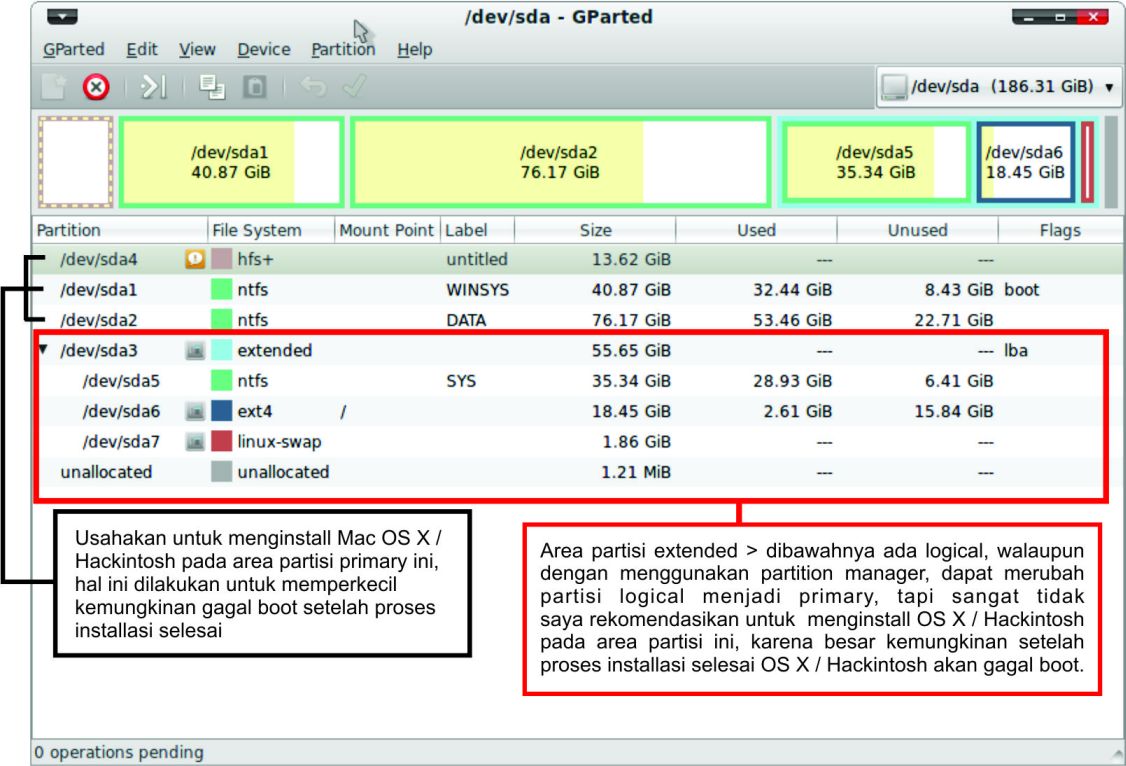The height and width of the screenshot is (766, 1126).
Task: Select /dev/sda5 block in disk map
Action: [x=875, y=162]
